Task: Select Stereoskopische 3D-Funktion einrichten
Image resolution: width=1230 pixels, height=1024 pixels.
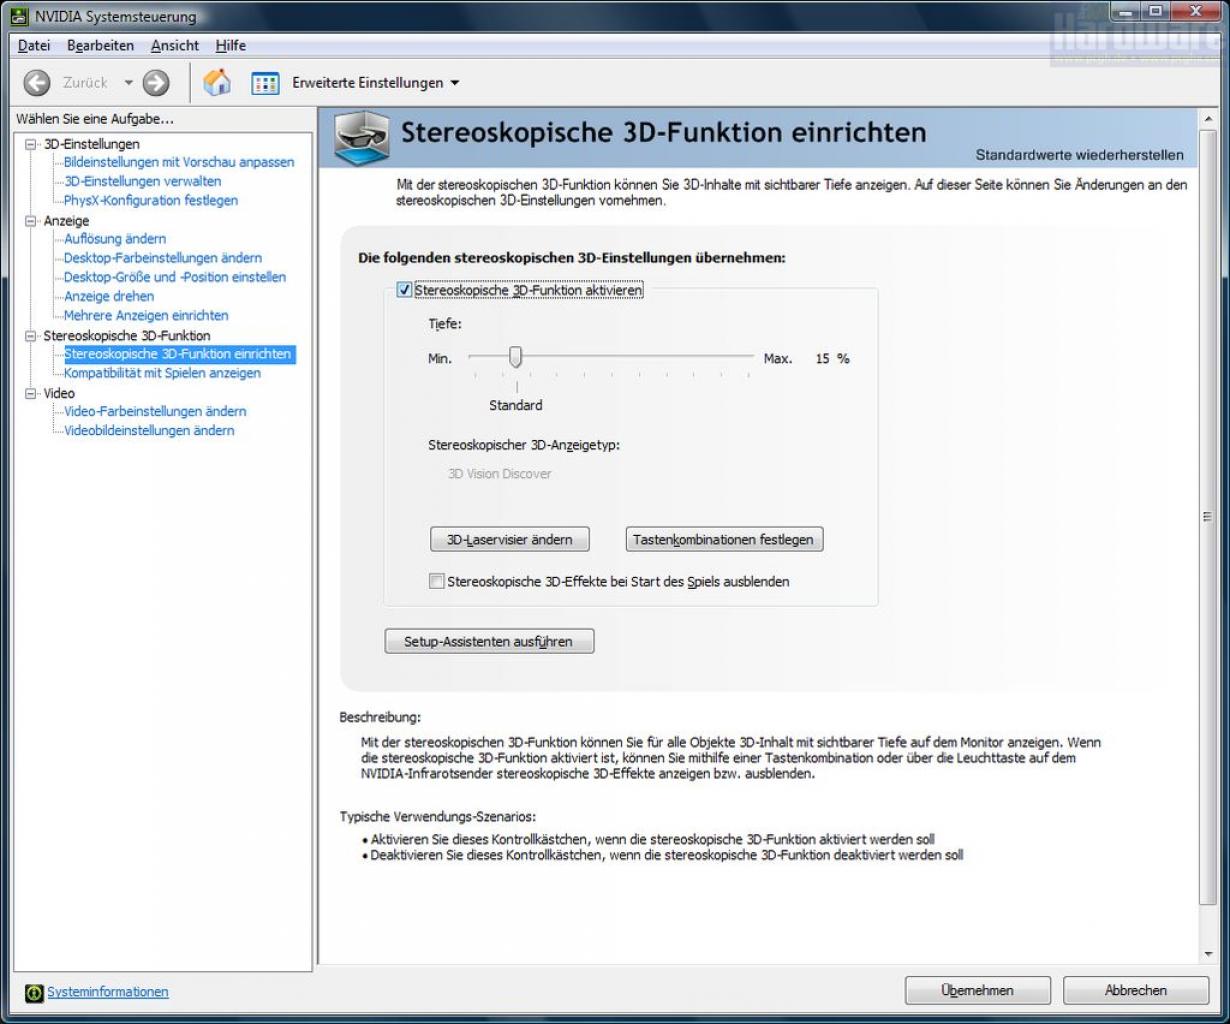Action: (x=179, y=354)
